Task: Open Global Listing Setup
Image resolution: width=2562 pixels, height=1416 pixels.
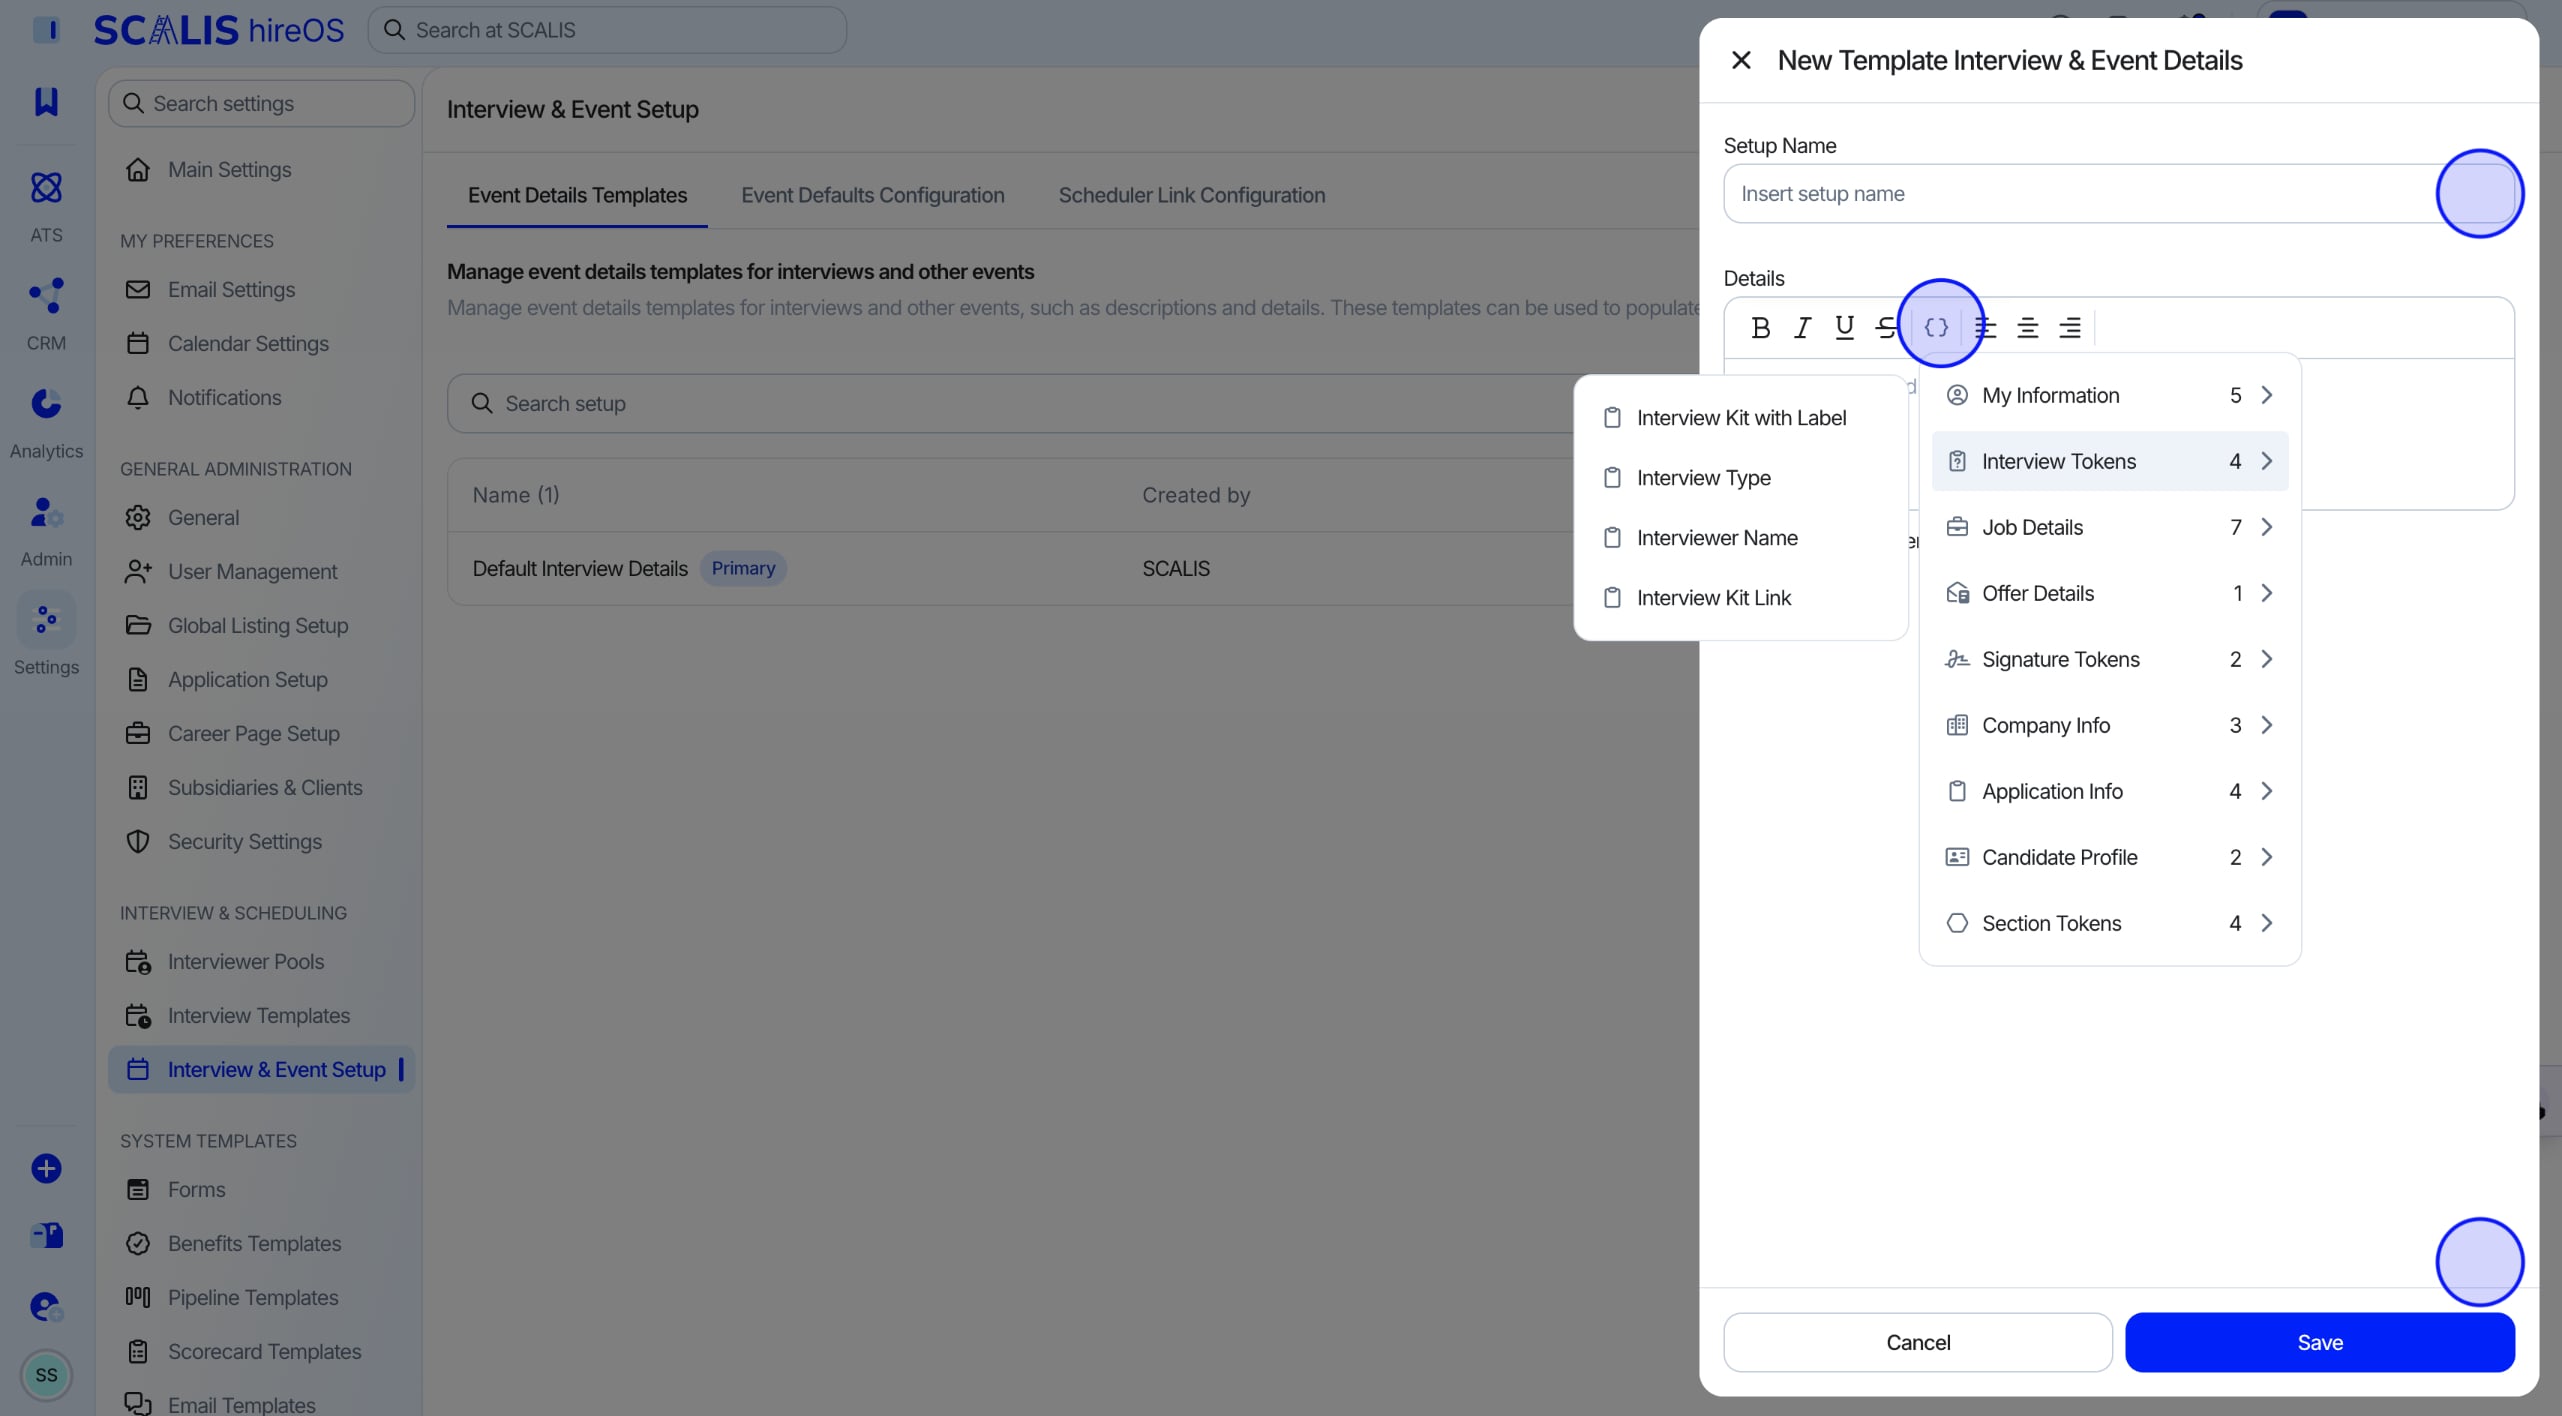Action: (261, 625)
